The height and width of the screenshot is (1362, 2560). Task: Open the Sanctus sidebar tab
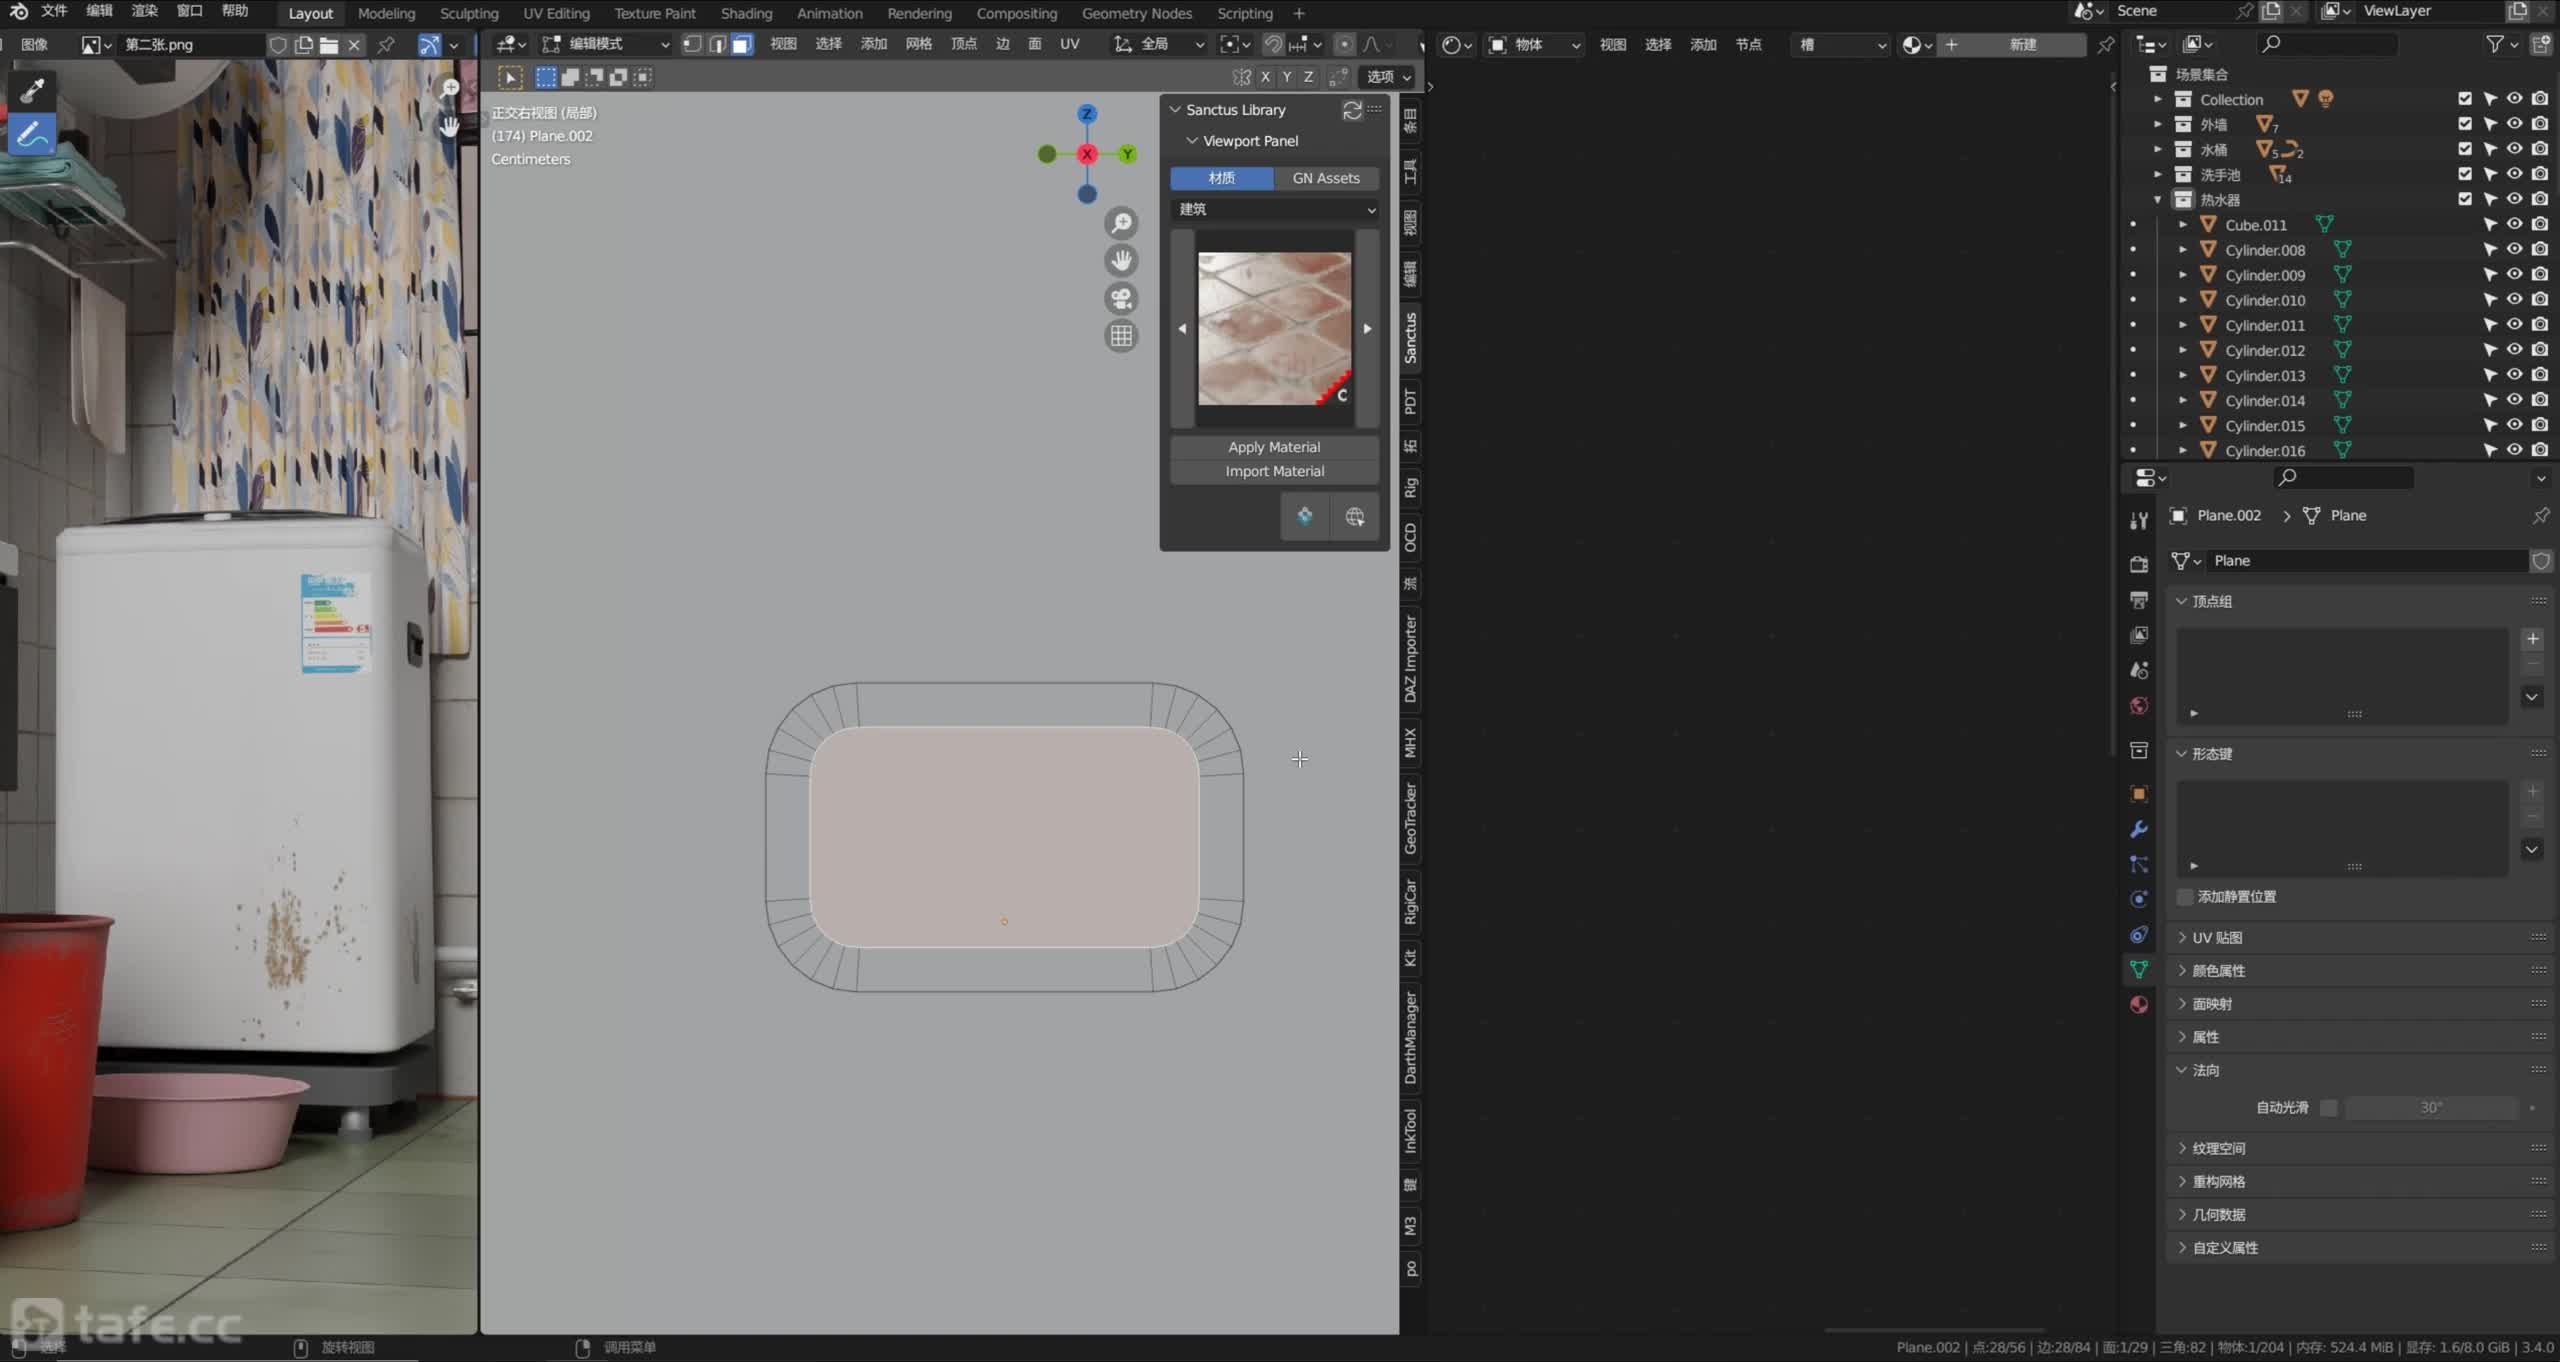1410,338
